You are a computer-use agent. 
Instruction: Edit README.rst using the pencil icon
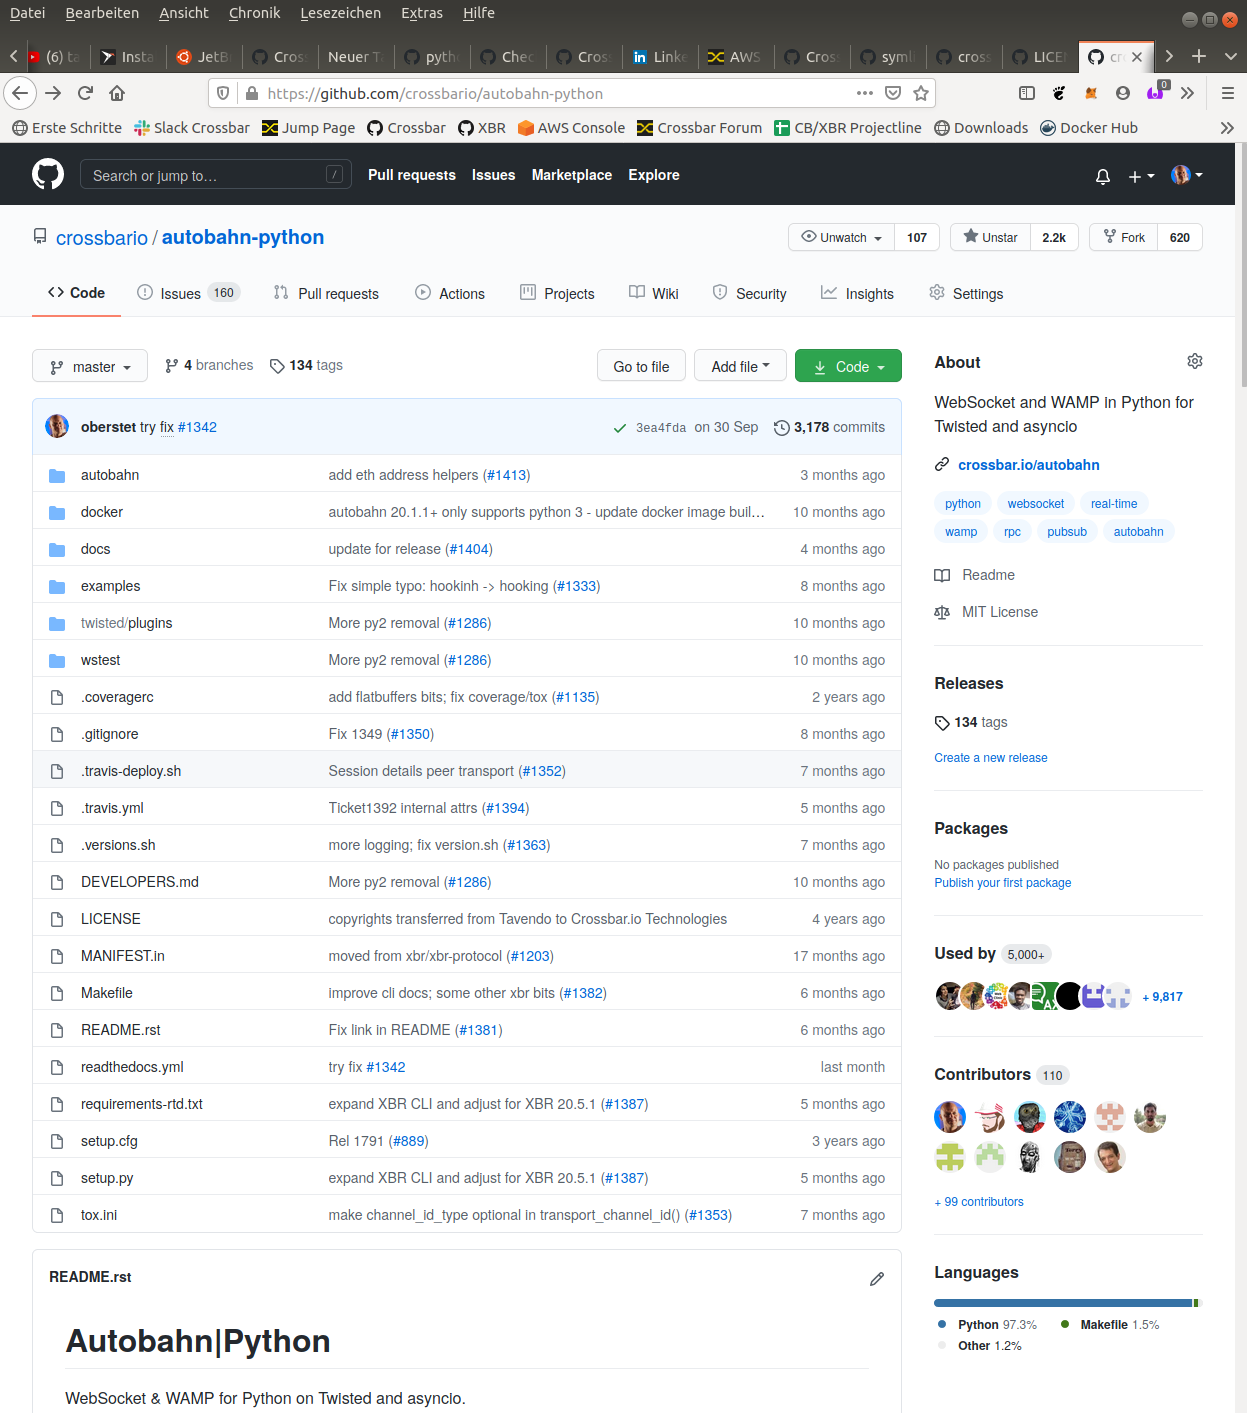[877, 1278]
